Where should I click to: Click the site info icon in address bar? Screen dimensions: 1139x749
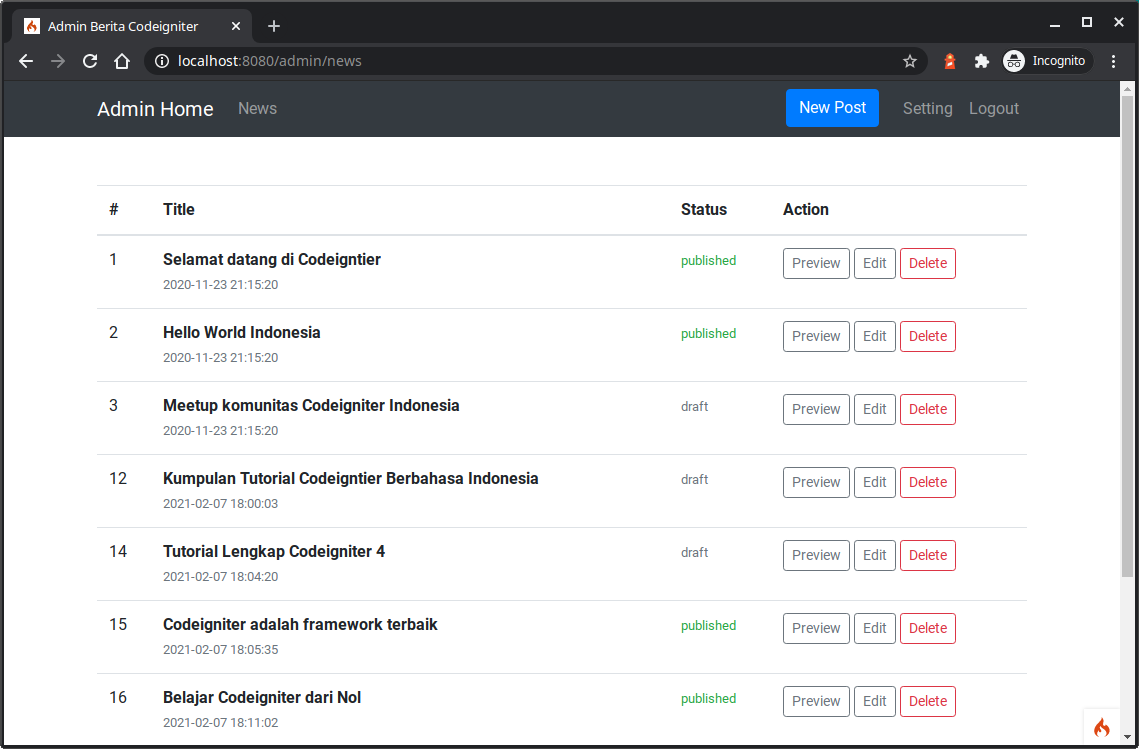point(161,61)
